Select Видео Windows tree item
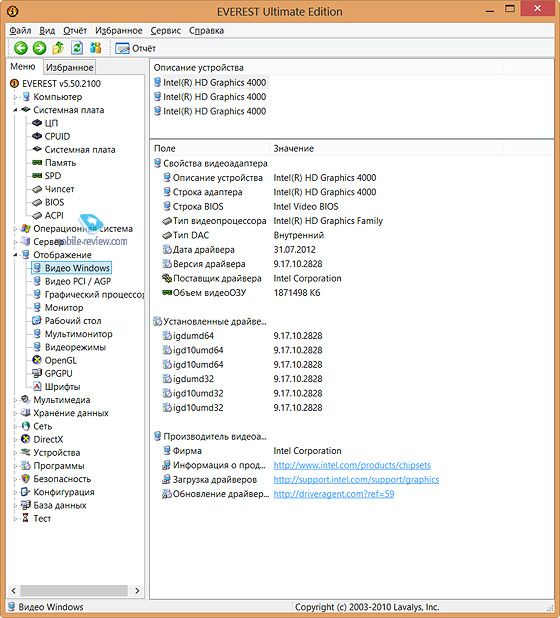Image resolution: width=560 pixels, height=618 pixels. (71, 268)
